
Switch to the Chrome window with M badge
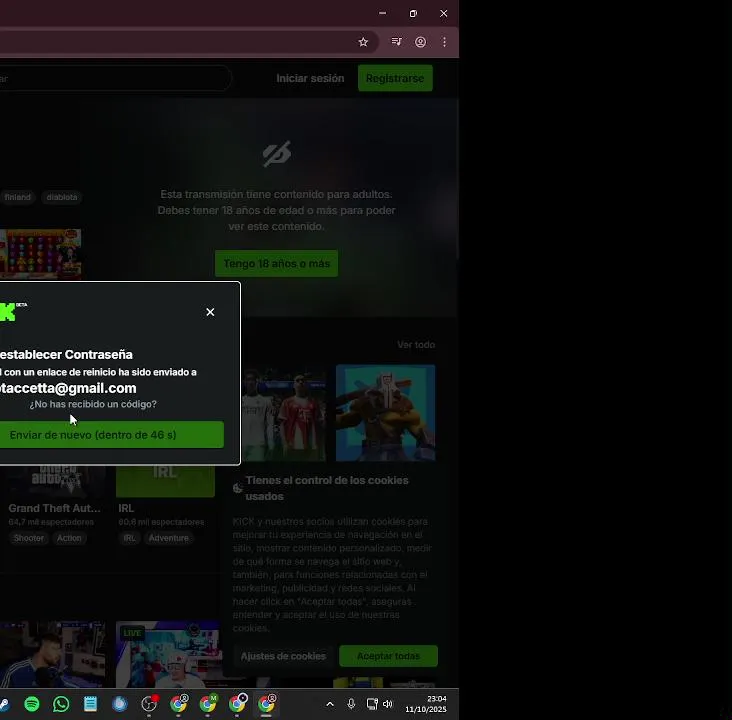[x=208, y=704]
